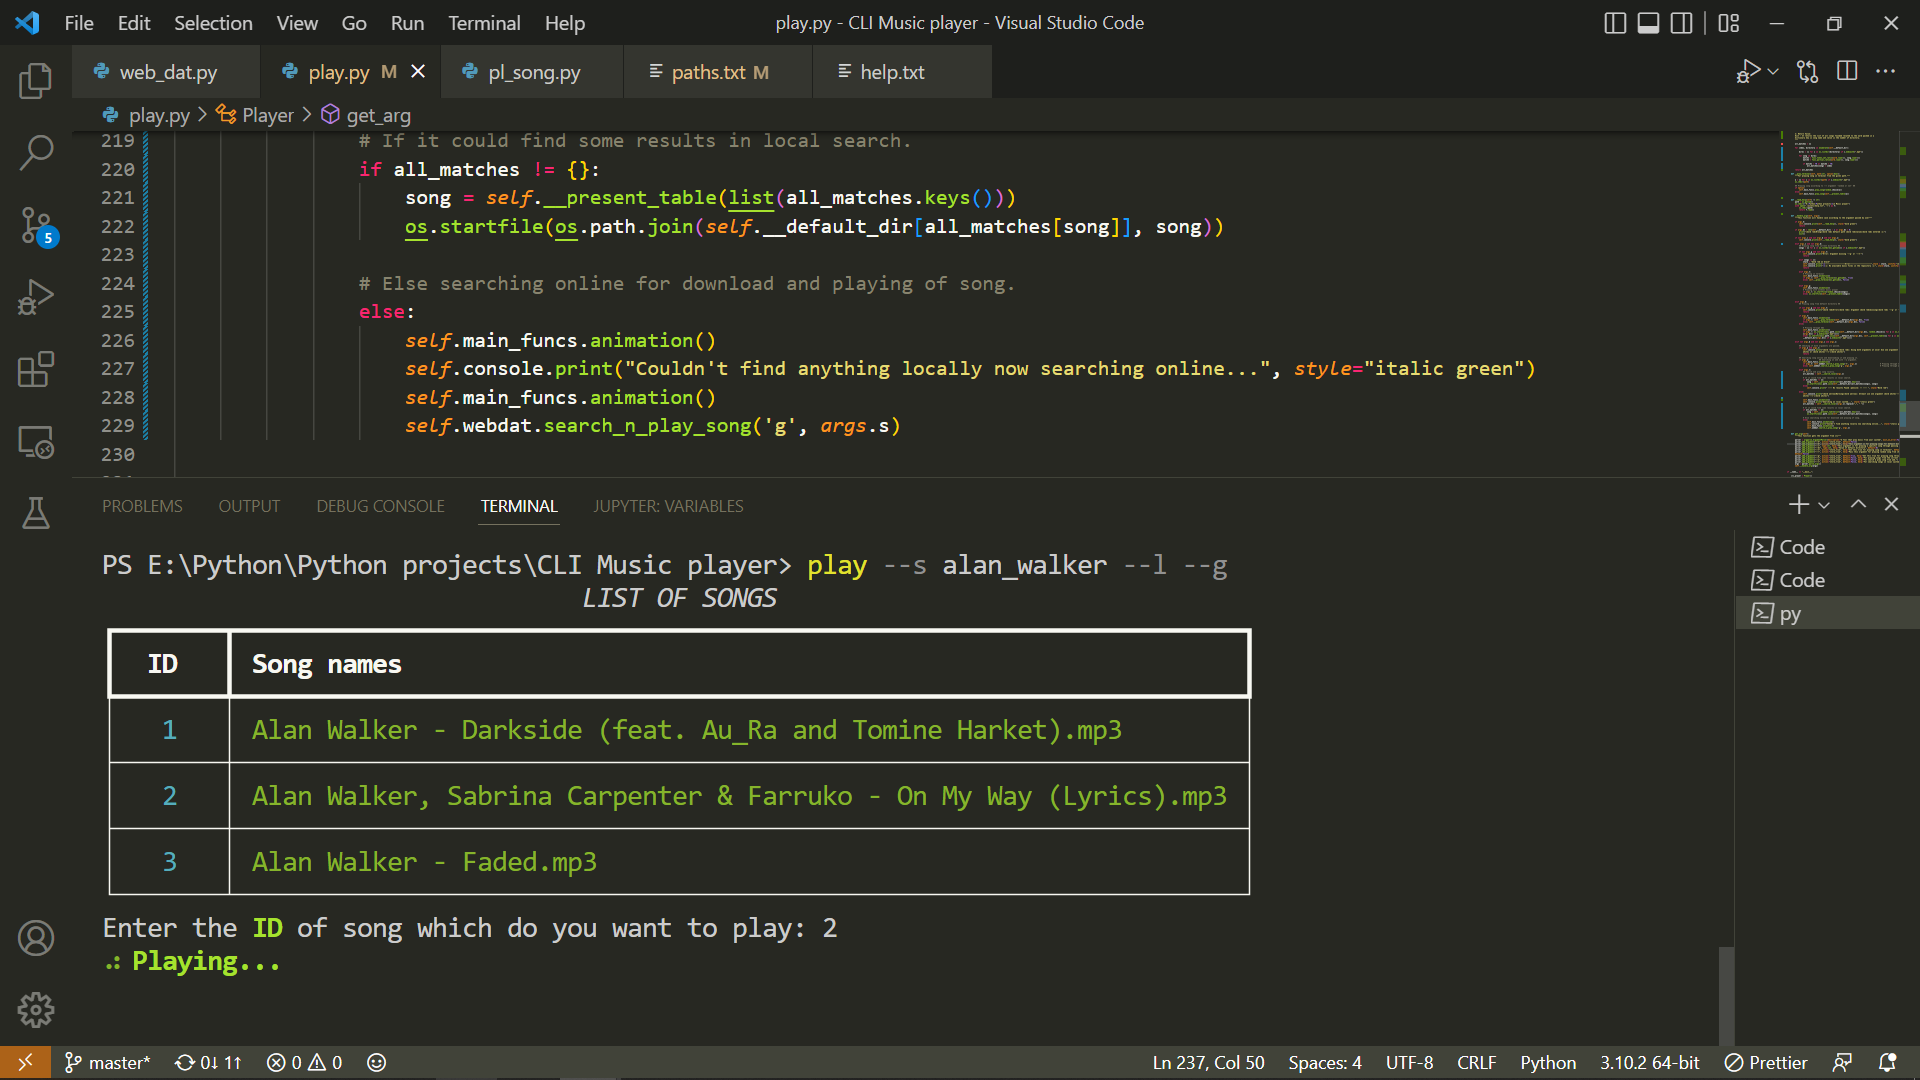Open the Search view icon
Screen dimensions: 1920x1080
(36, 153)
